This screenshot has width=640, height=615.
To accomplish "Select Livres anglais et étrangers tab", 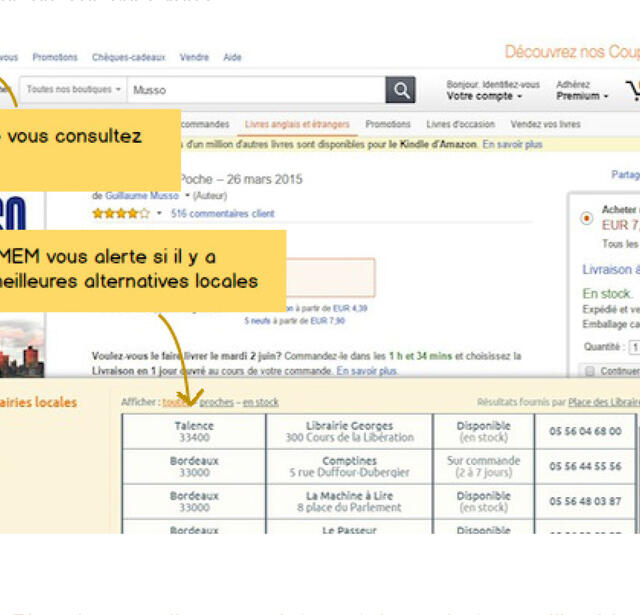I will click(x=297, y=124).
